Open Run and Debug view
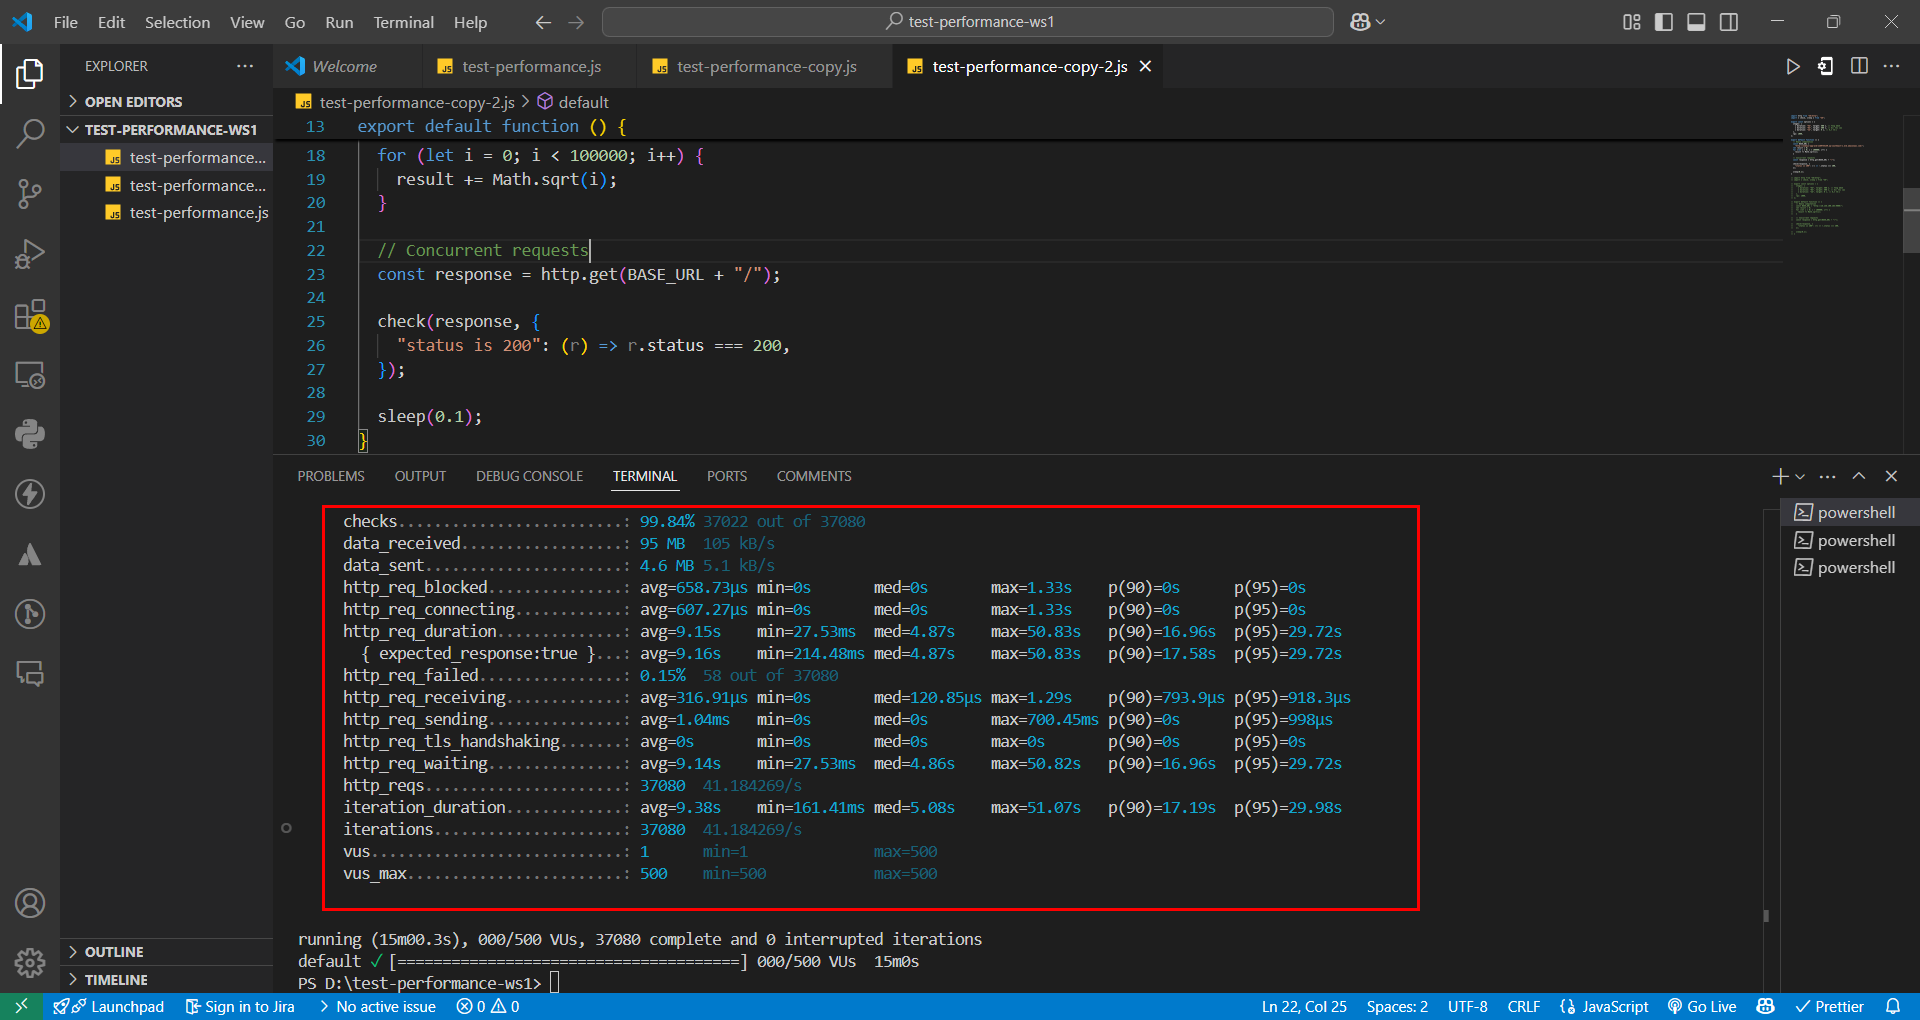The width and height of the screenshot is (1920, 1020). [30, 254]
